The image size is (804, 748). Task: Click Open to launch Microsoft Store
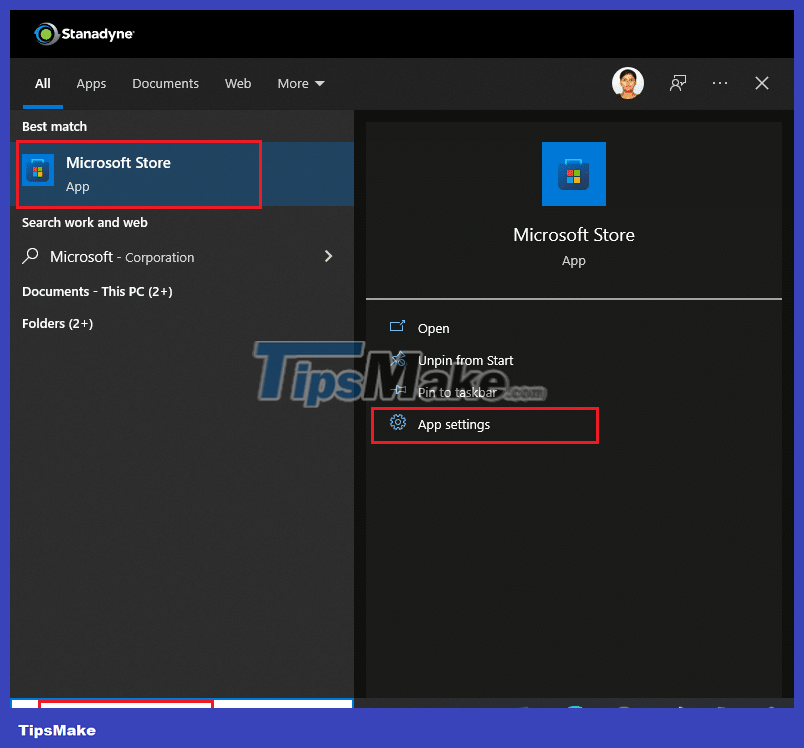point(432,327)
